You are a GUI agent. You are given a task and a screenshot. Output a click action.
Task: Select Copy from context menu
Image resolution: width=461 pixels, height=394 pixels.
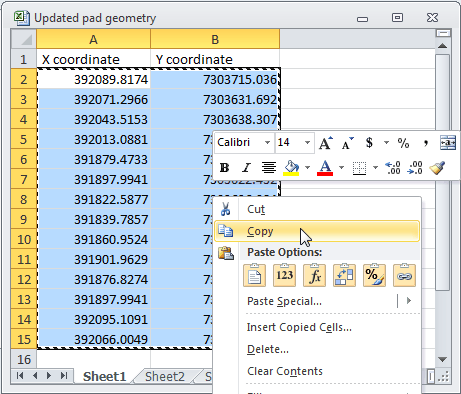pyautogui.click(x=317, y=231)
